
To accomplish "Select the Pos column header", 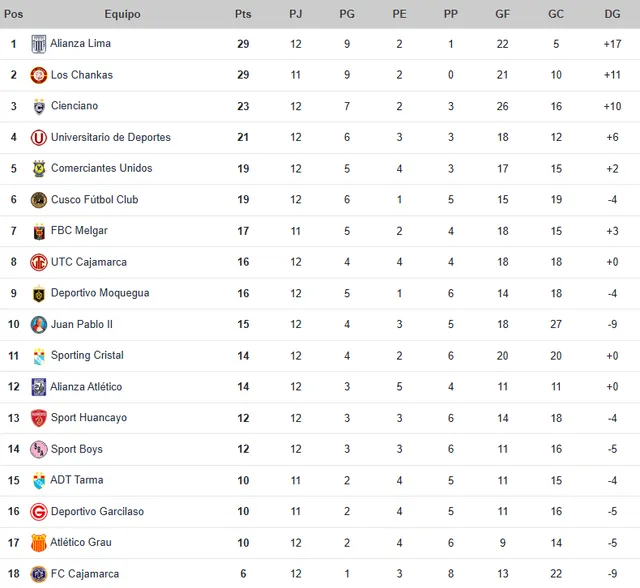I will click(14, 14).
